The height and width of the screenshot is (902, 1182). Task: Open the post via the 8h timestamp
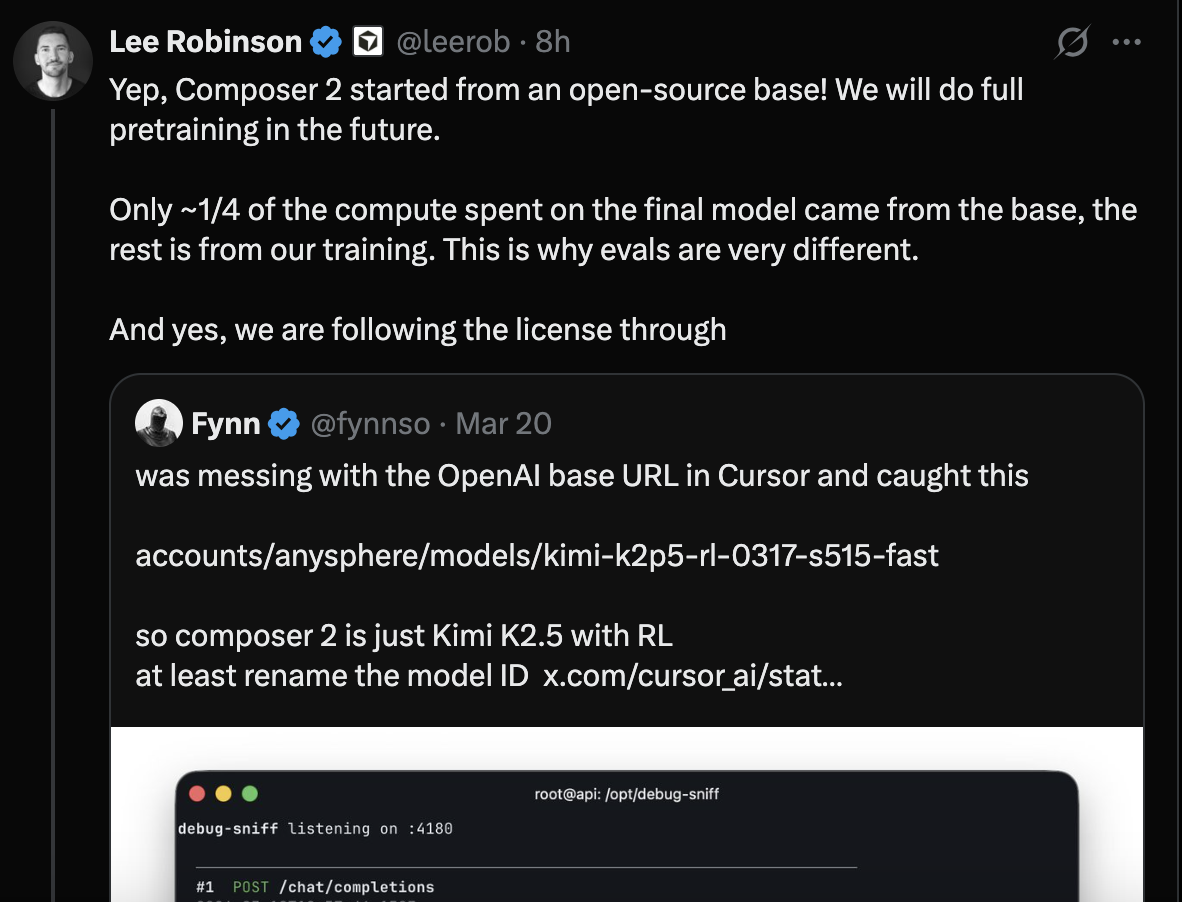click(x=553, y=42)
